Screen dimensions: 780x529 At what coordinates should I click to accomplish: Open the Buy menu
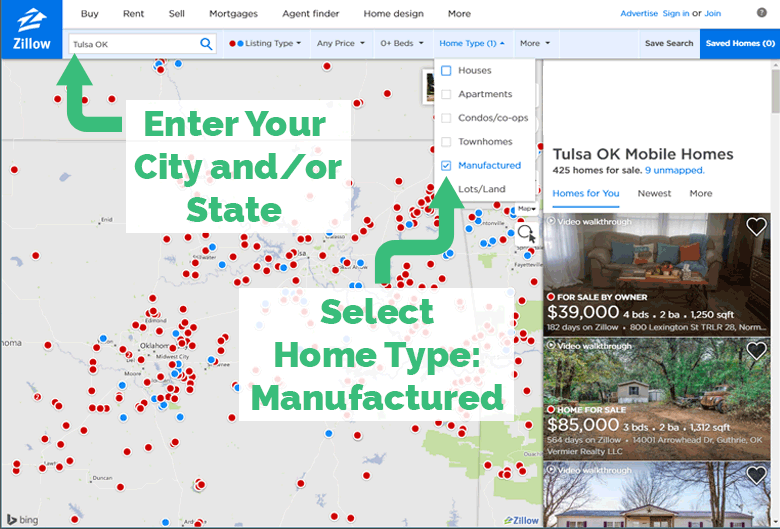click(x=90, y=14)
